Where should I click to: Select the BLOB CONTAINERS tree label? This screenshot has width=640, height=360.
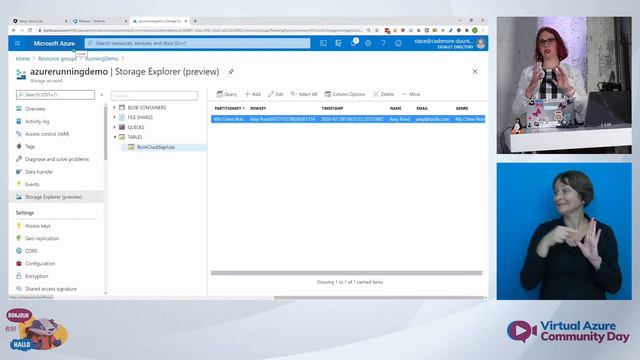coord(147,108)
